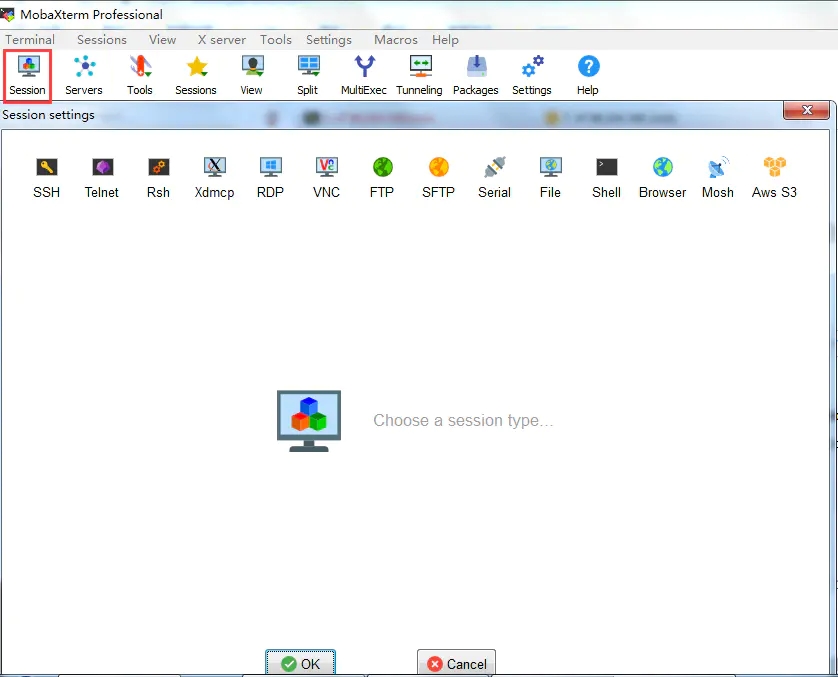Dismiss the dialog with Cancel

click(x=456, y=663)
